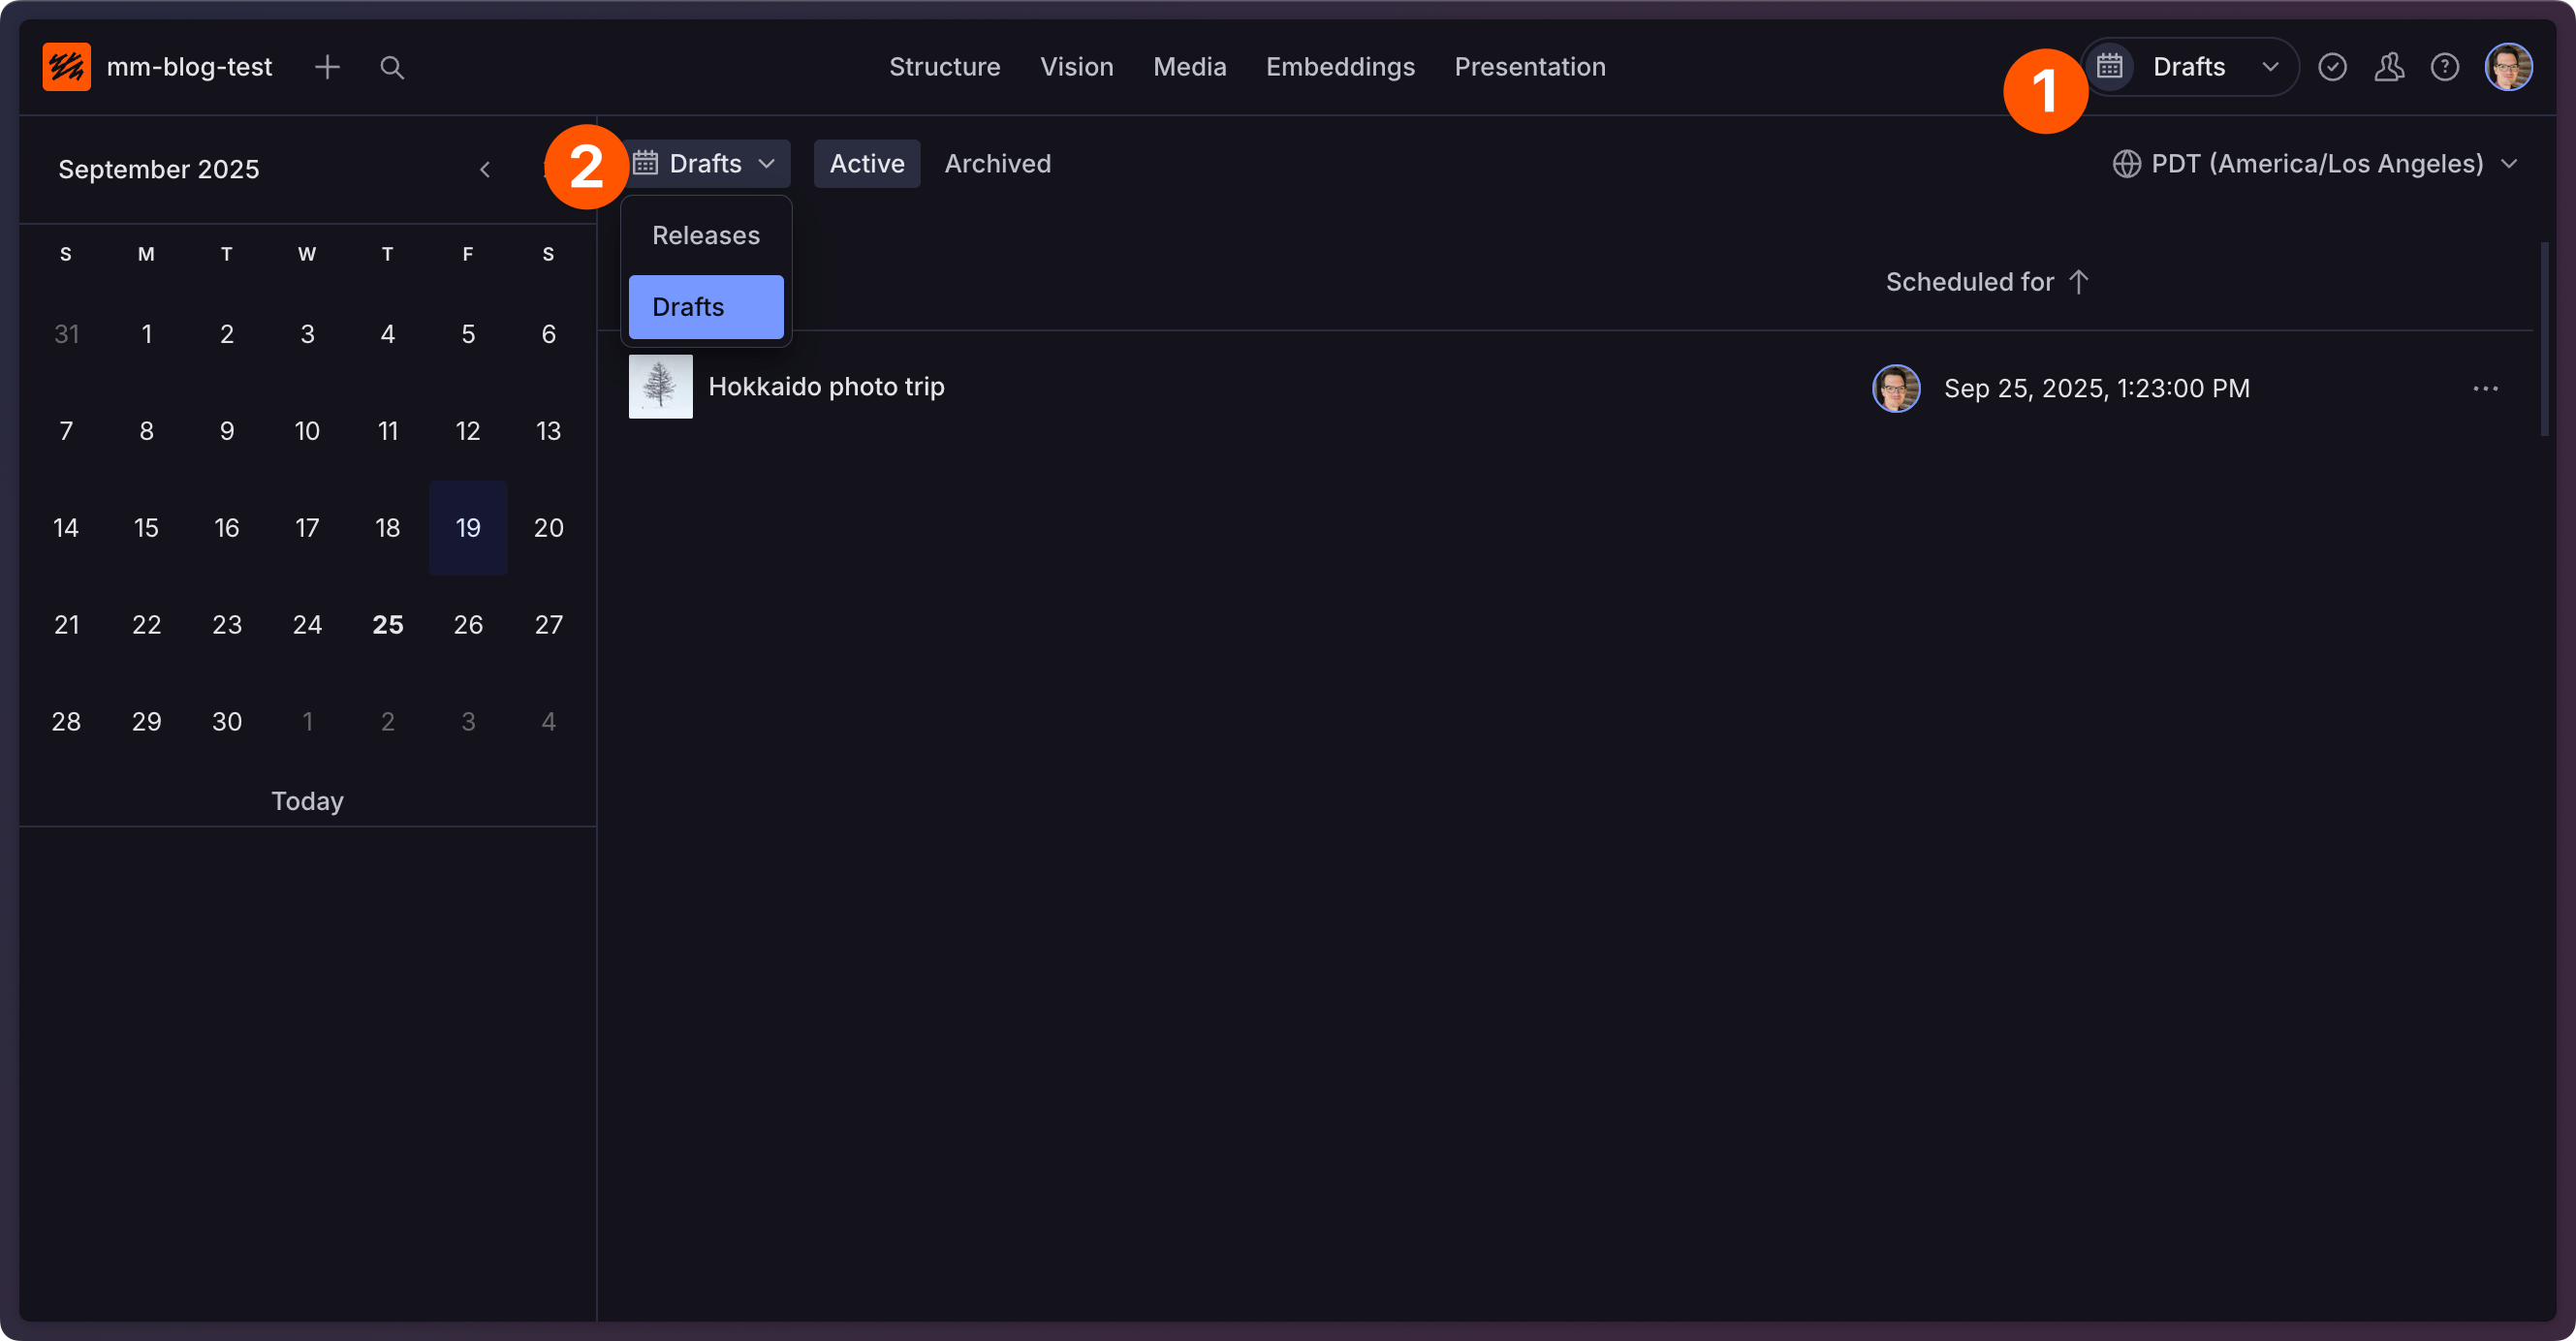Viewport: 2576px width, 1341px height.
Task: Select Drafts in the dropdown menu
Action: click(x=706, y=307)
